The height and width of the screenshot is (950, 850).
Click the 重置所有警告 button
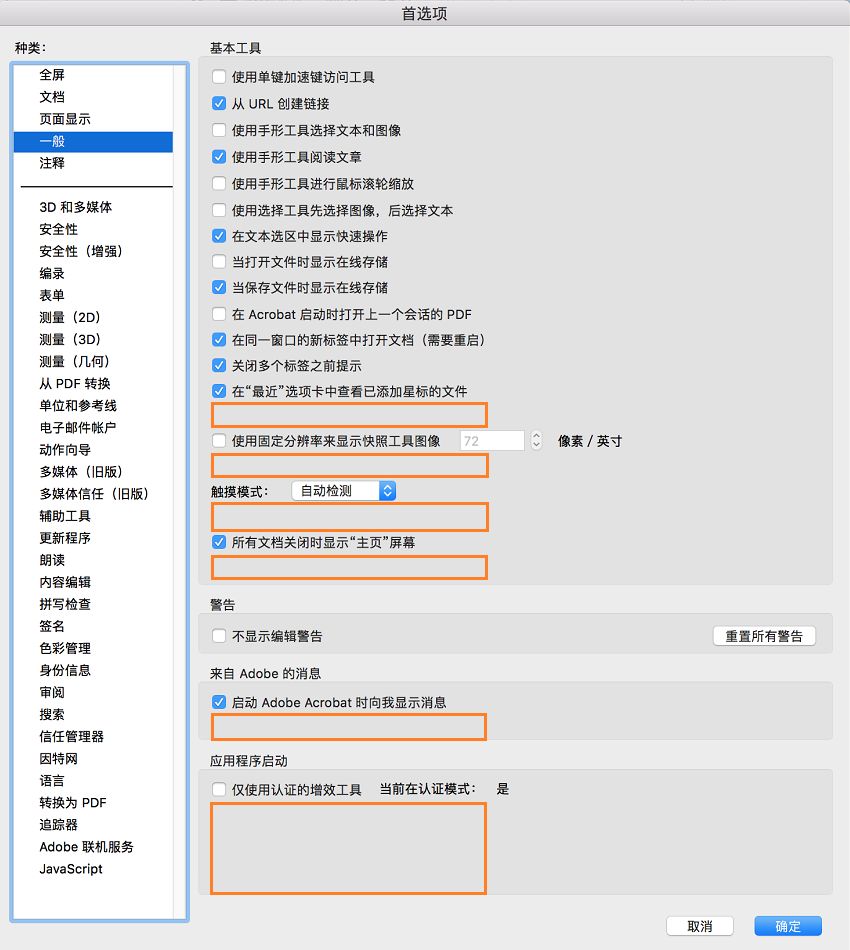tap(764, 635)
